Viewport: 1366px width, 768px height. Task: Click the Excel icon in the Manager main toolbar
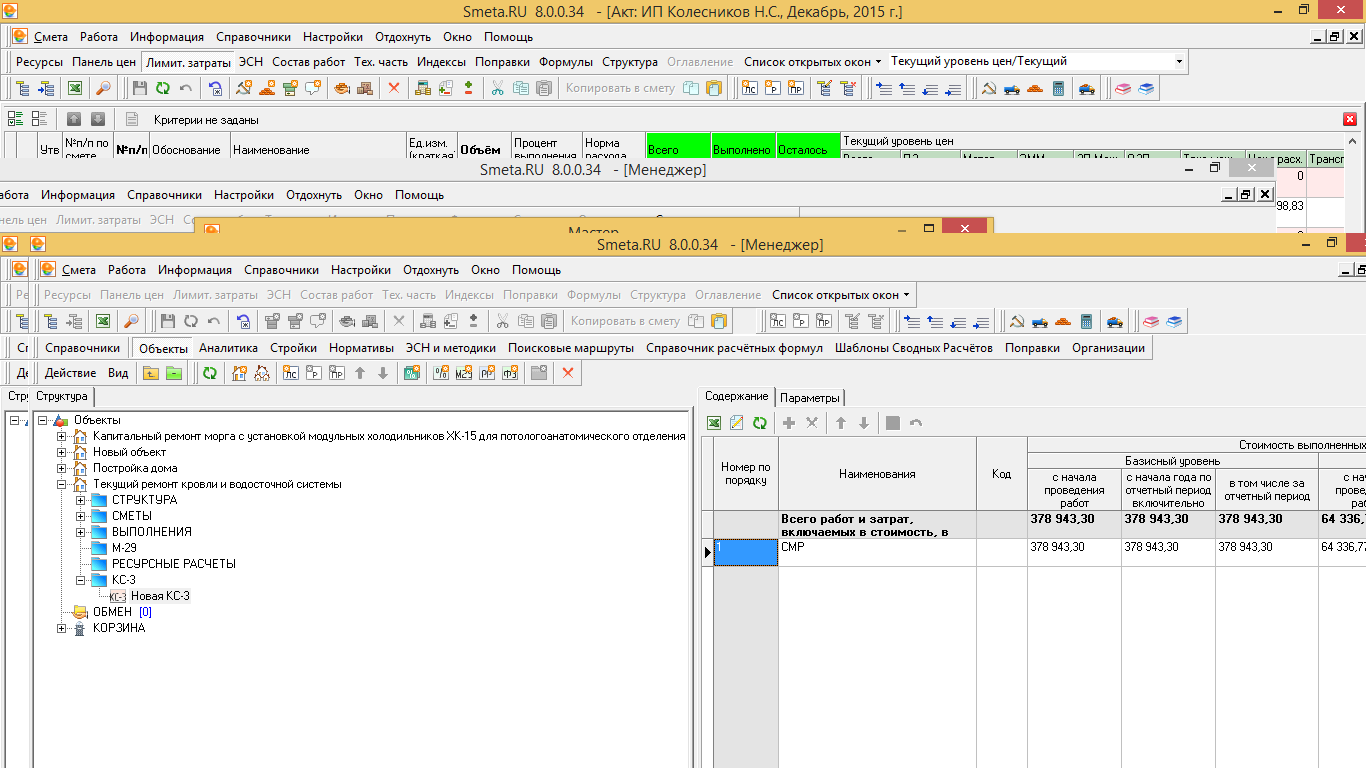[x=102, y=321]
